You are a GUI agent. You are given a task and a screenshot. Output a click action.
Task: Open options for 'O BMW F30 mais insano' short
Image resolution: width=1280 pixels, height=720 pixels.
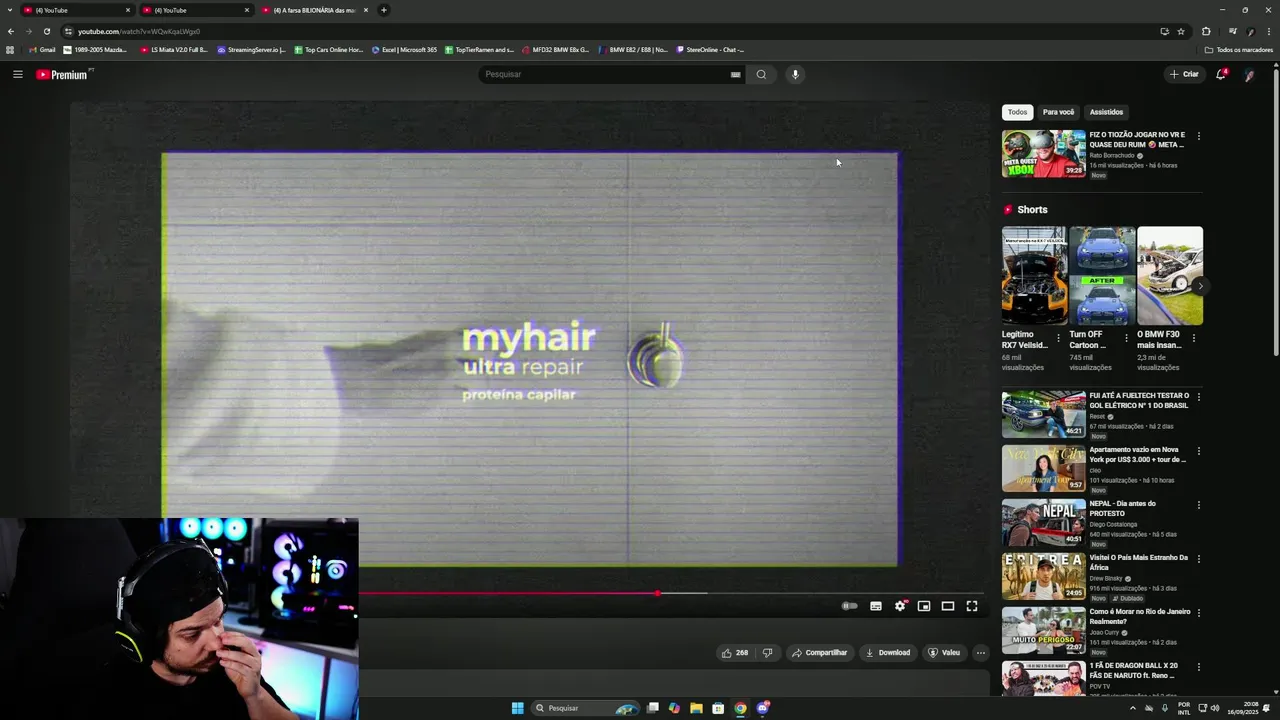[x=1193, y=338]
